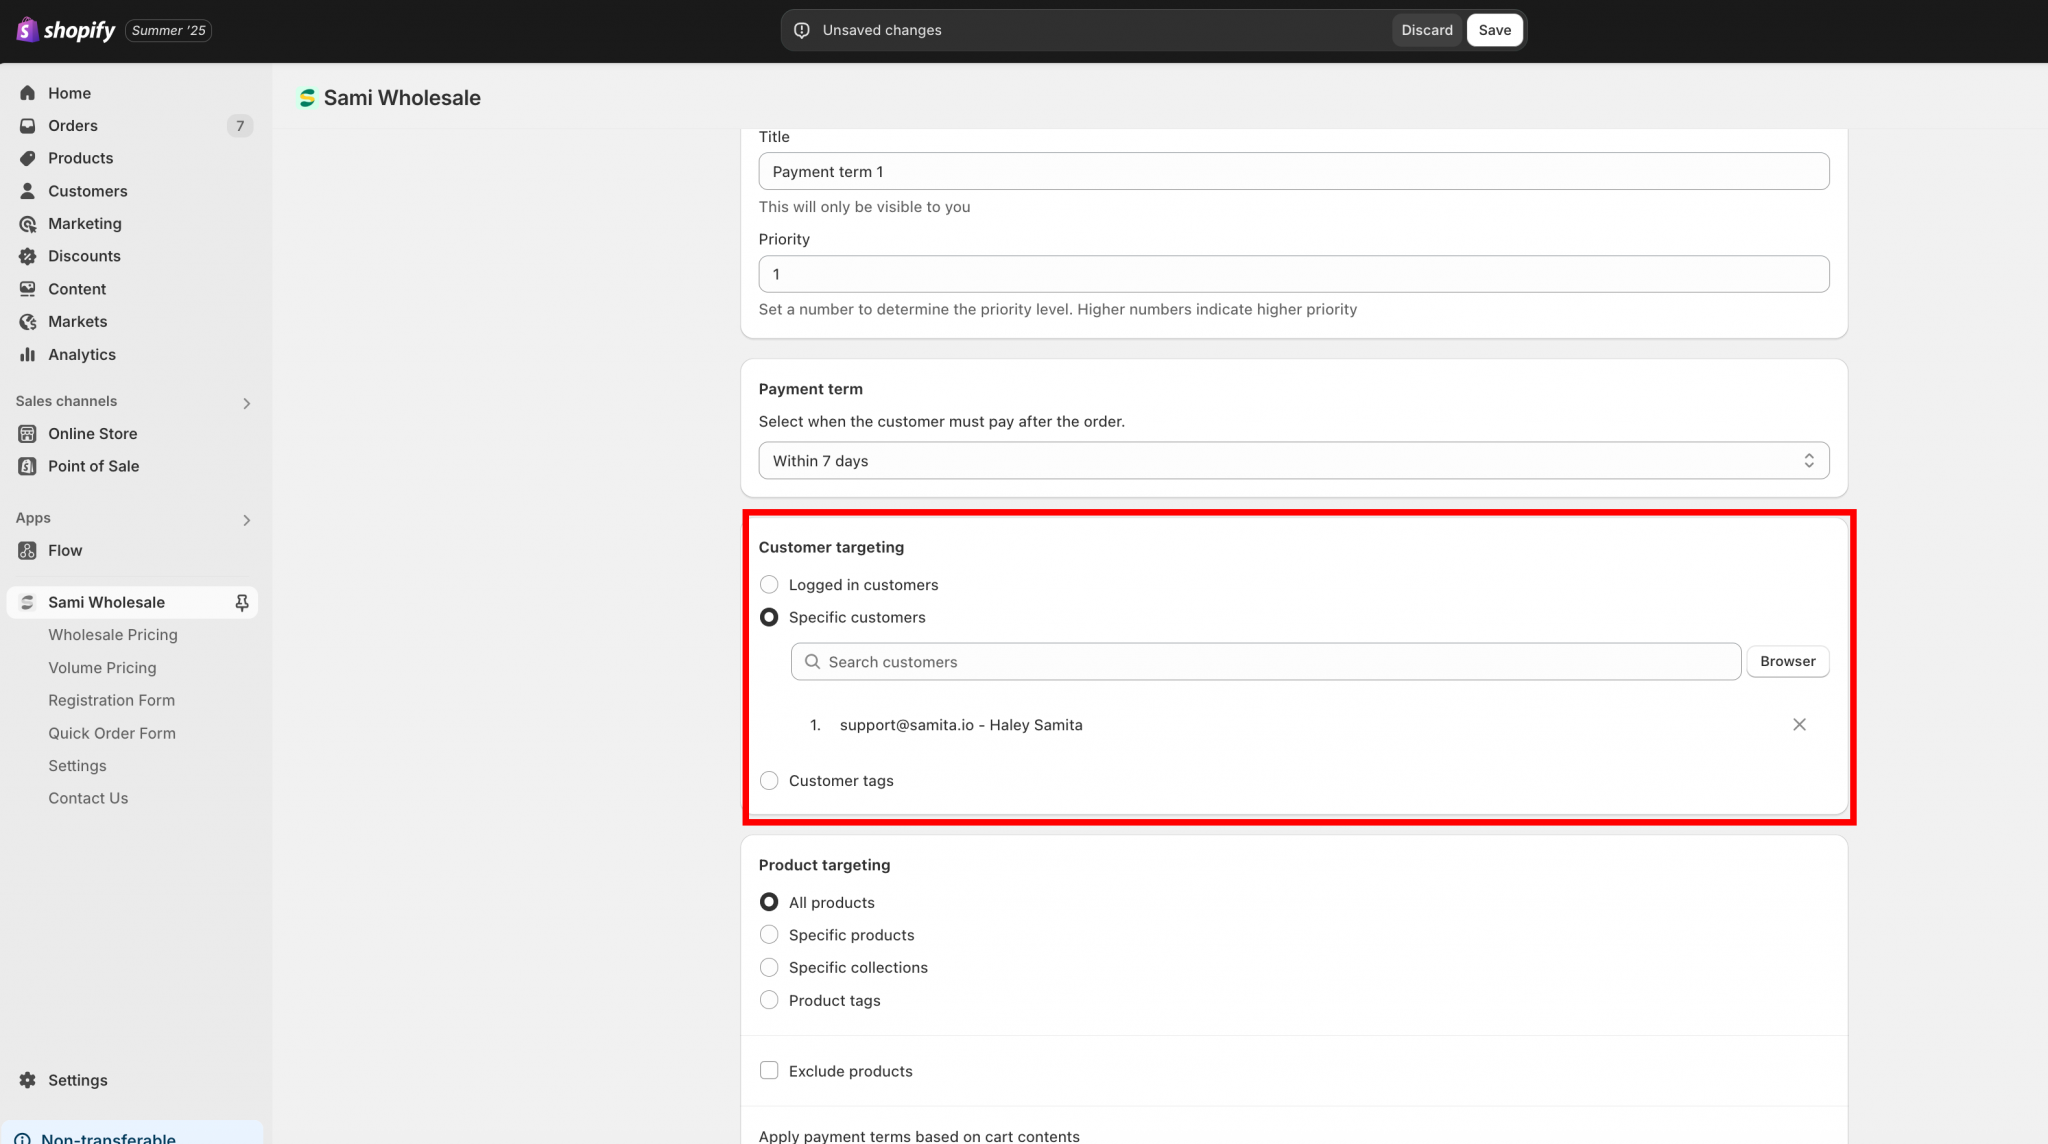Viewport: 2048px width, 1144px height.
Task: Unpin Sami Wholesale app with pin icon
Action: coord(241,602)
